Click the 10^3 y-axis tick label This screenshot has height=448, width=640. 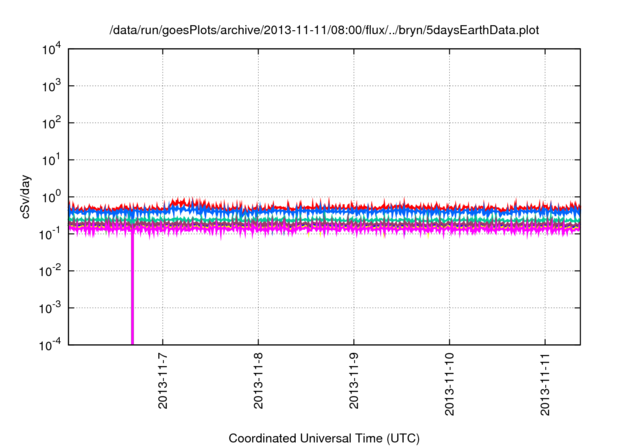(x=51, y=86)
